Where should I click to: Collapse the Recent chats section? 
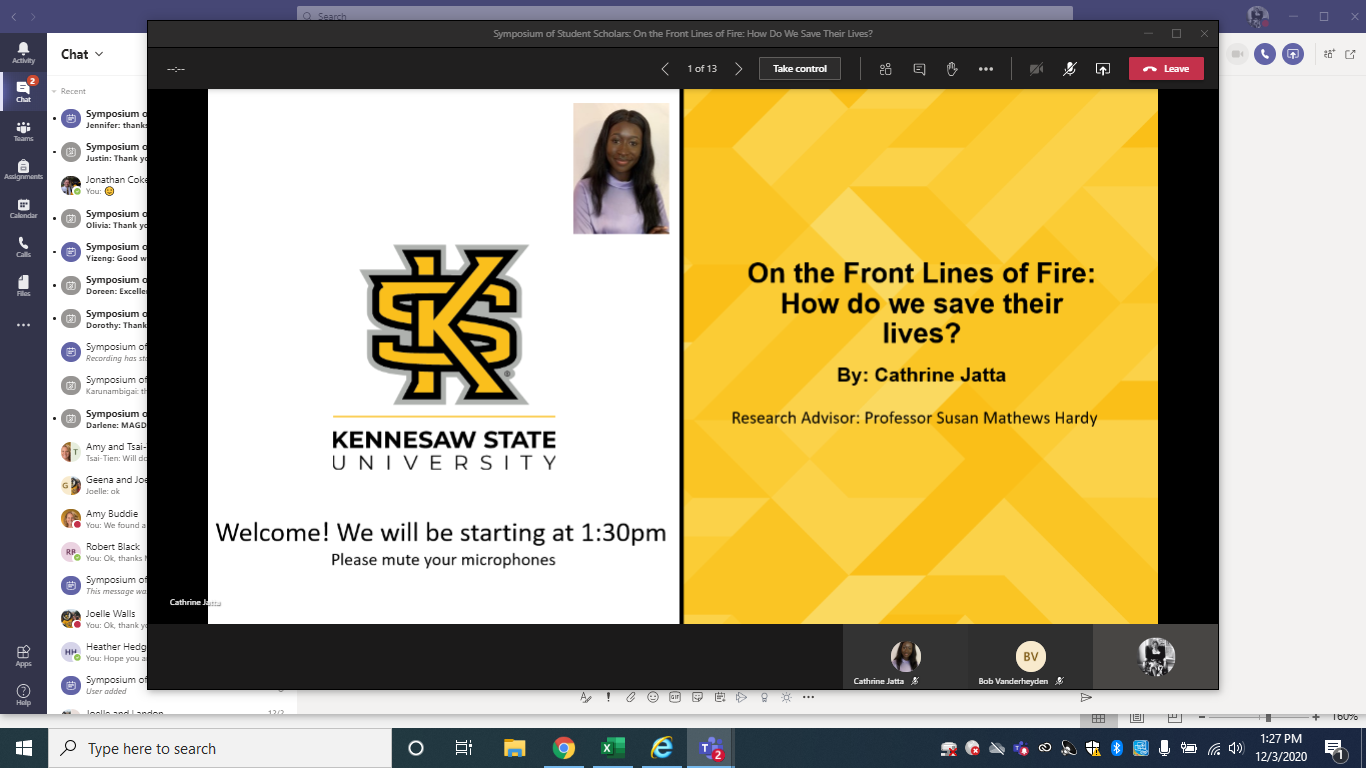(x=54, y=91)
